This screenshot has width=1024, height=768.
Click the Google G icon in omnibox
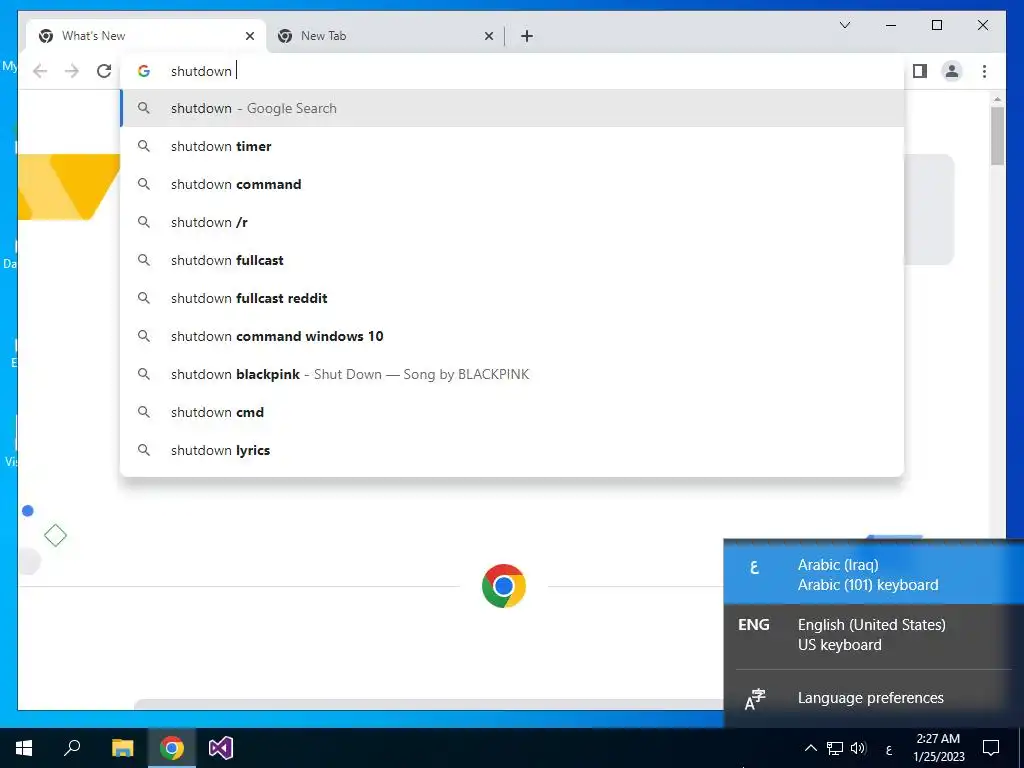click(144, 71)
